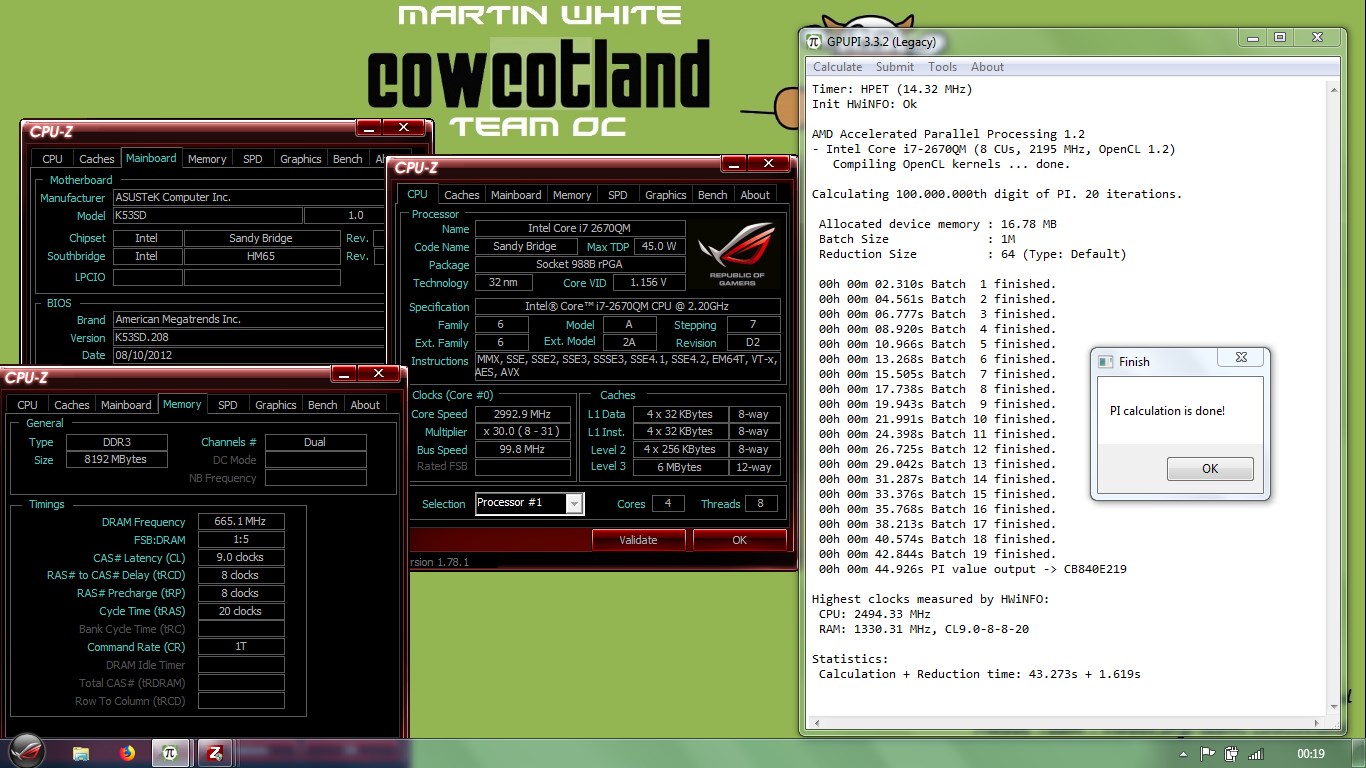Select Graphics tab in the Mainboard window
This screenshot has height=768, width=1366.
click(x=300, y=159)
